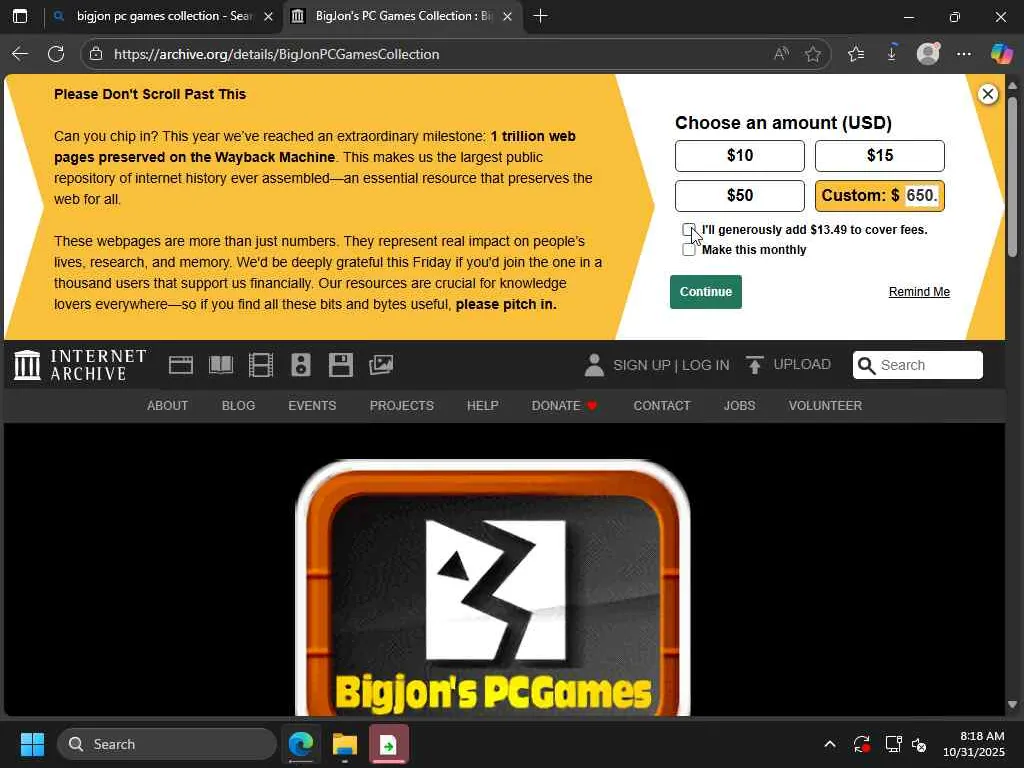Close the donation banner
Image resolution: width=1024 pixels, height=768 pixels.
[987, 94]
